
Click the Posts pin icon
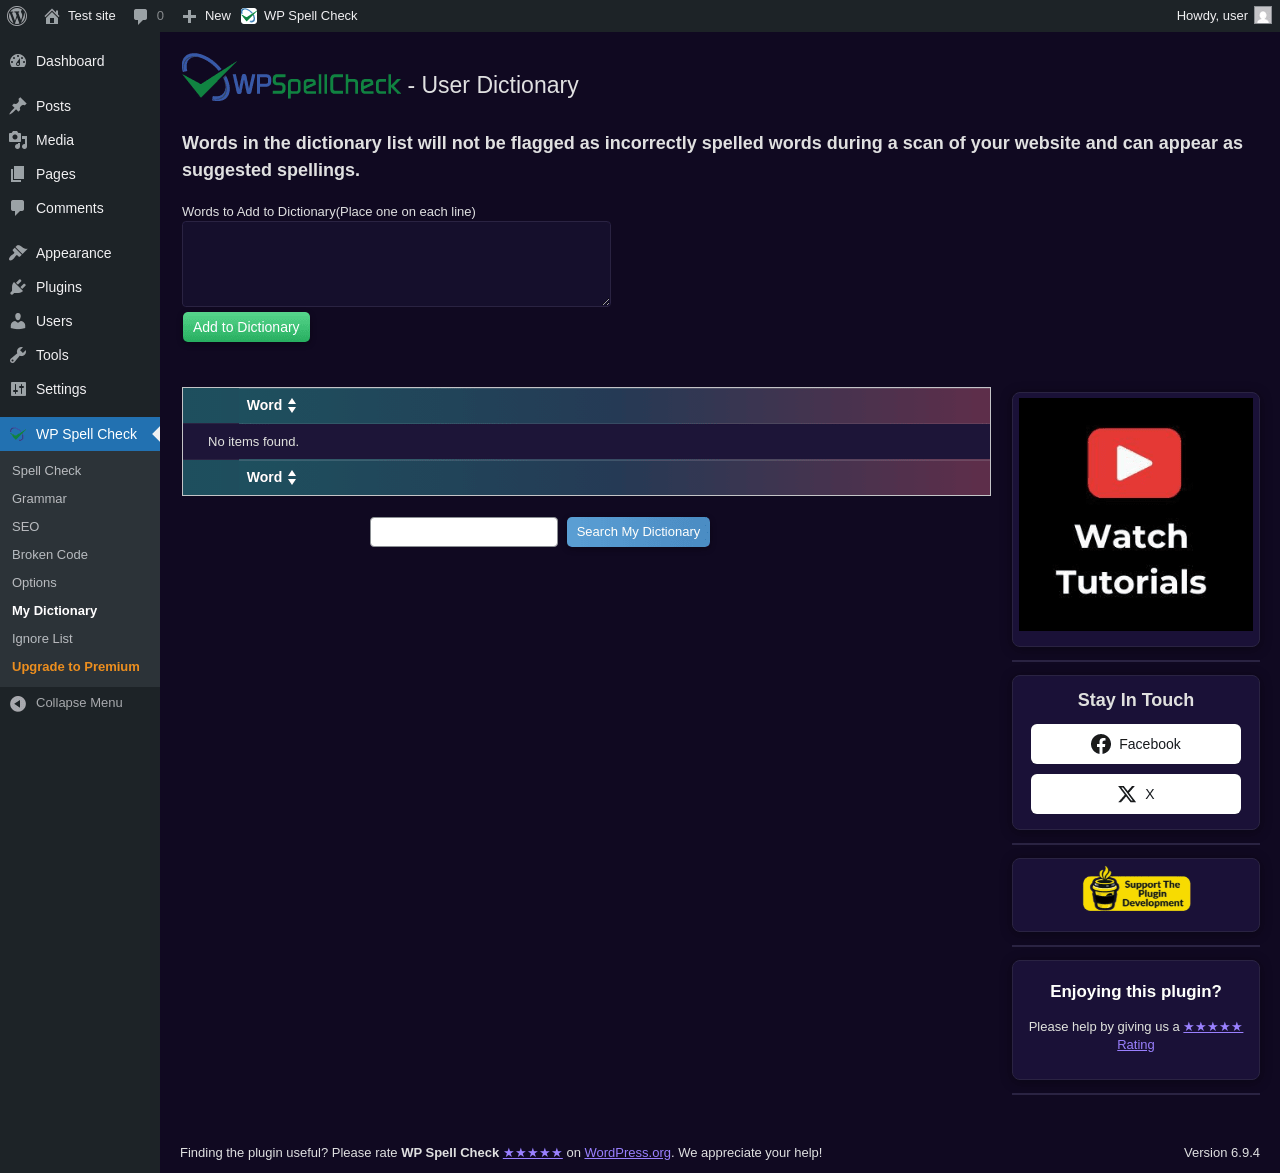[18, 106]
